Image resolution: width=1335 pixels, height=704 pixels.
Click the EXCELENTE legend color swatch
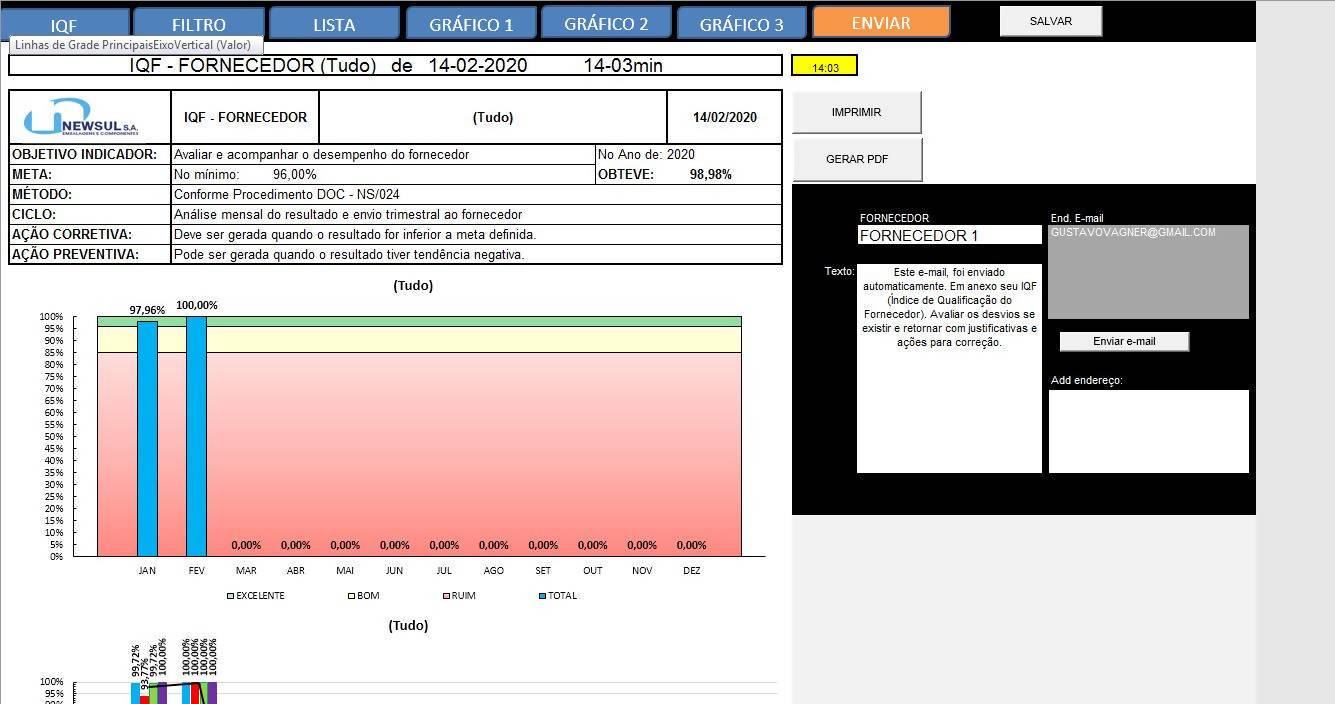(x=231, y=596)
